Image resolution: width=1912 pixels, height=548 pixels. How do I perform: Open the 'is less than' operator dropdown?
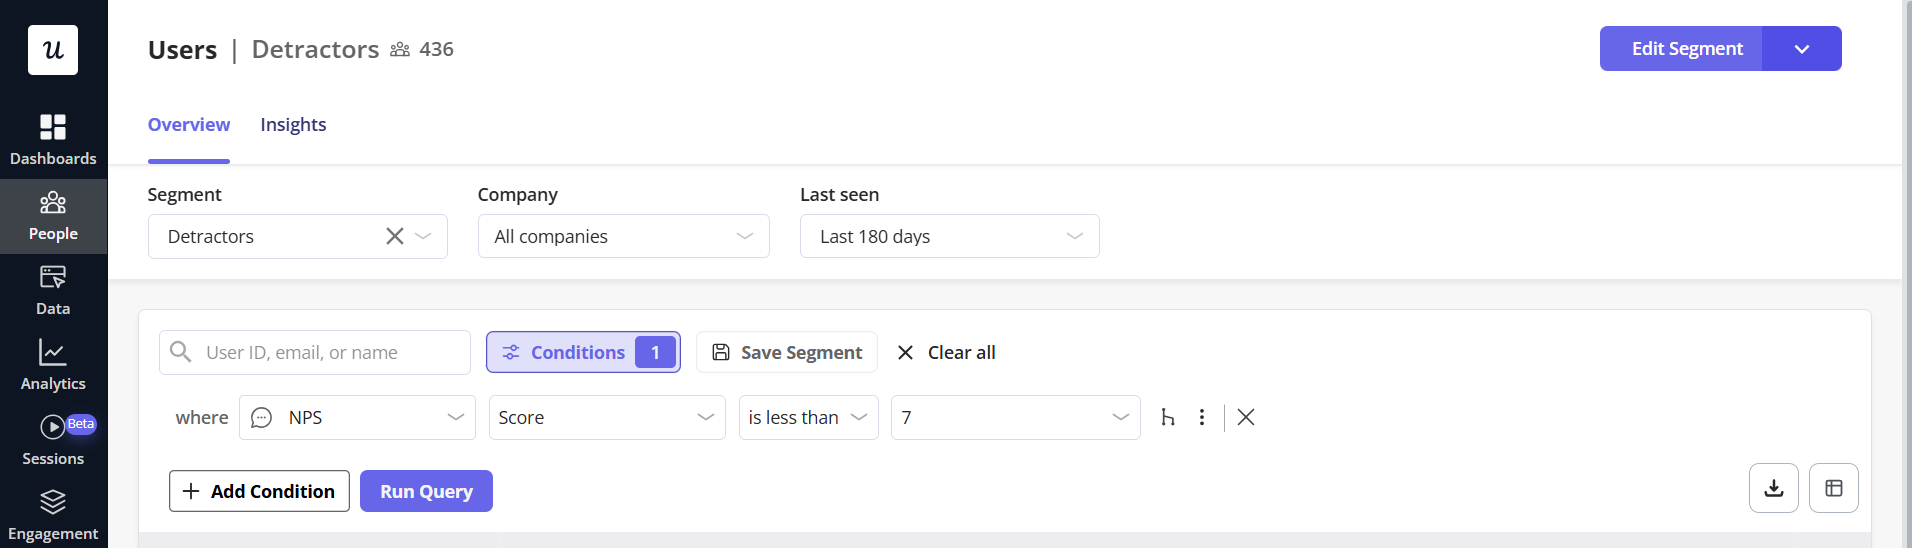[x=808, y=417]
